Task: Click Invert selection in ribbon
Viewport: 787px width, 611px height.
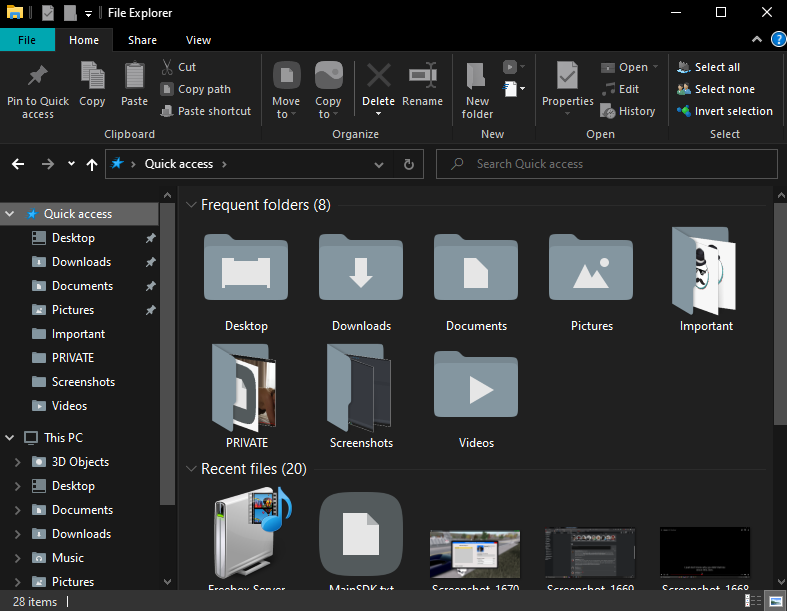Action: click(x=725, y=111)
